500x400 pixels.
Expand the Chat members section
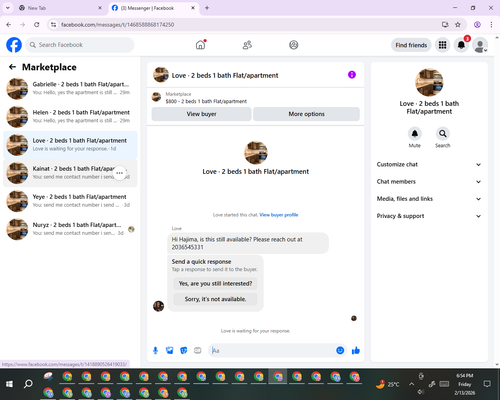429,182
